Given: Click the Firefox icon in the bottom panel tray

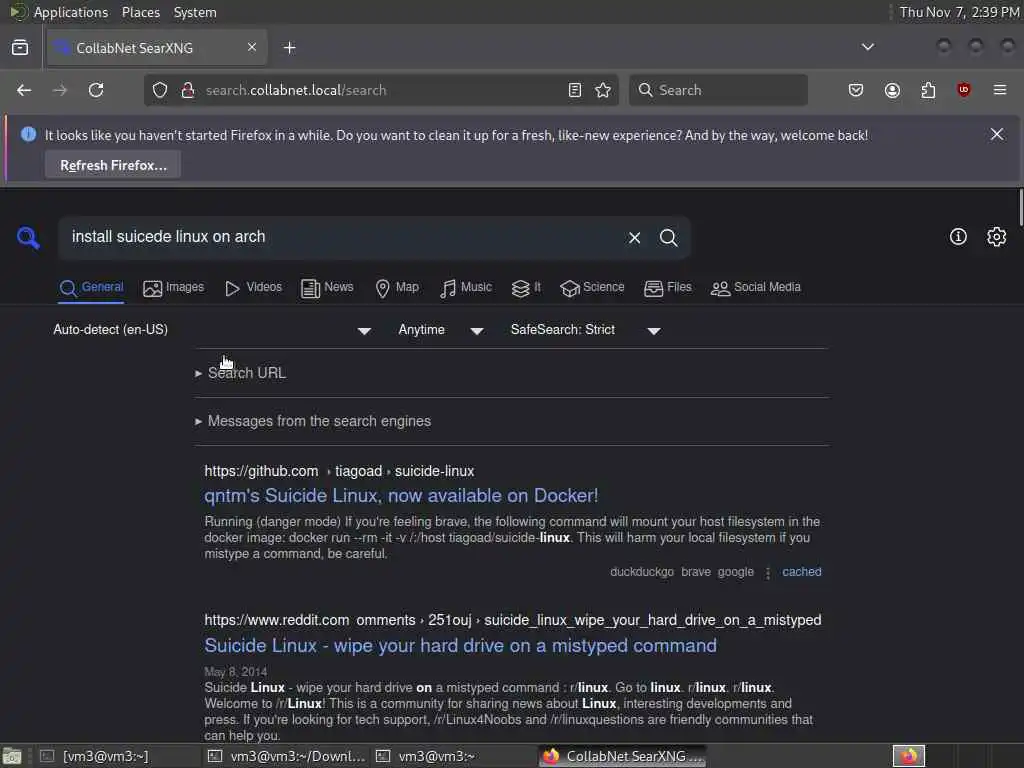Looking at the screenshot, I should (x=908, y=756).
